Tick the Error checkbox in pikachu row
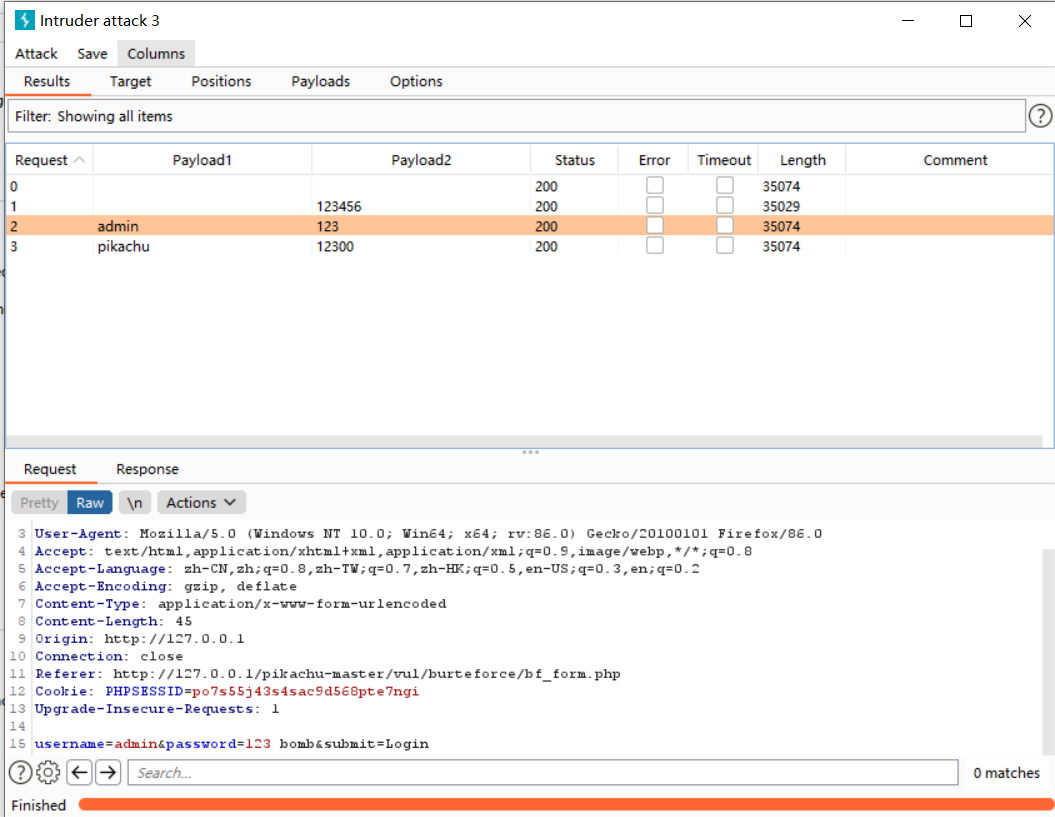The width and height of the screenshot is (1055, 817). pos(655,246)
